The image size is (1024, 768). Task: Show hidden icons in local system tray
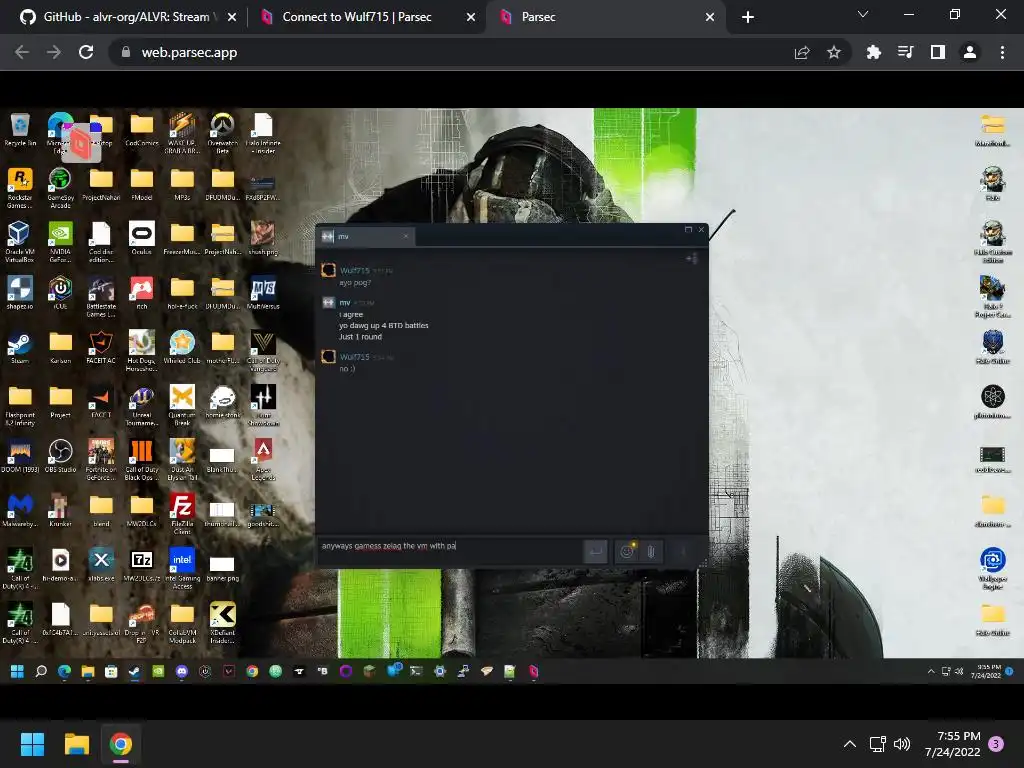(850, 744)
